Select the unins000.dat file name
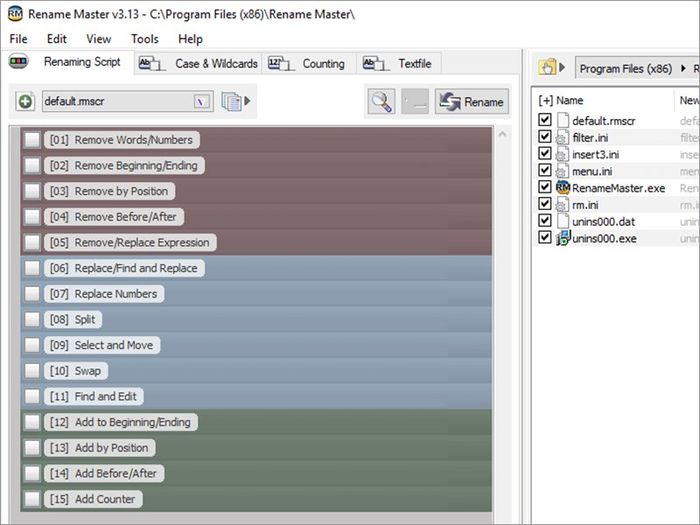The width and height of the screenshot is (700, 525). (604, 222)
